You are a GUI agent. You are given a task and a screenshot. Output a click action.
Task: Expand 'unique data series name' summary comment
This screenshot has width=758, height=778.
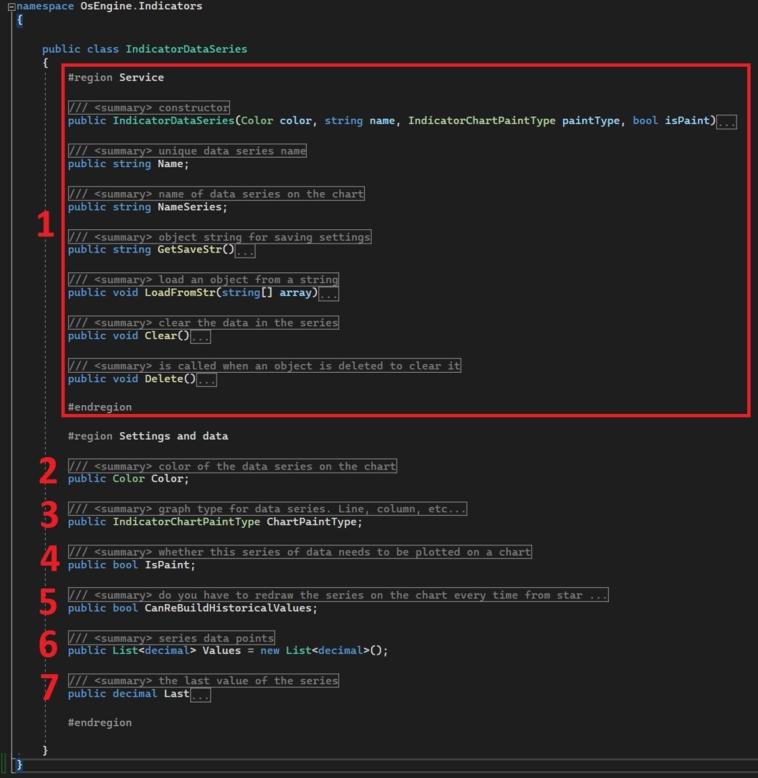187,151
